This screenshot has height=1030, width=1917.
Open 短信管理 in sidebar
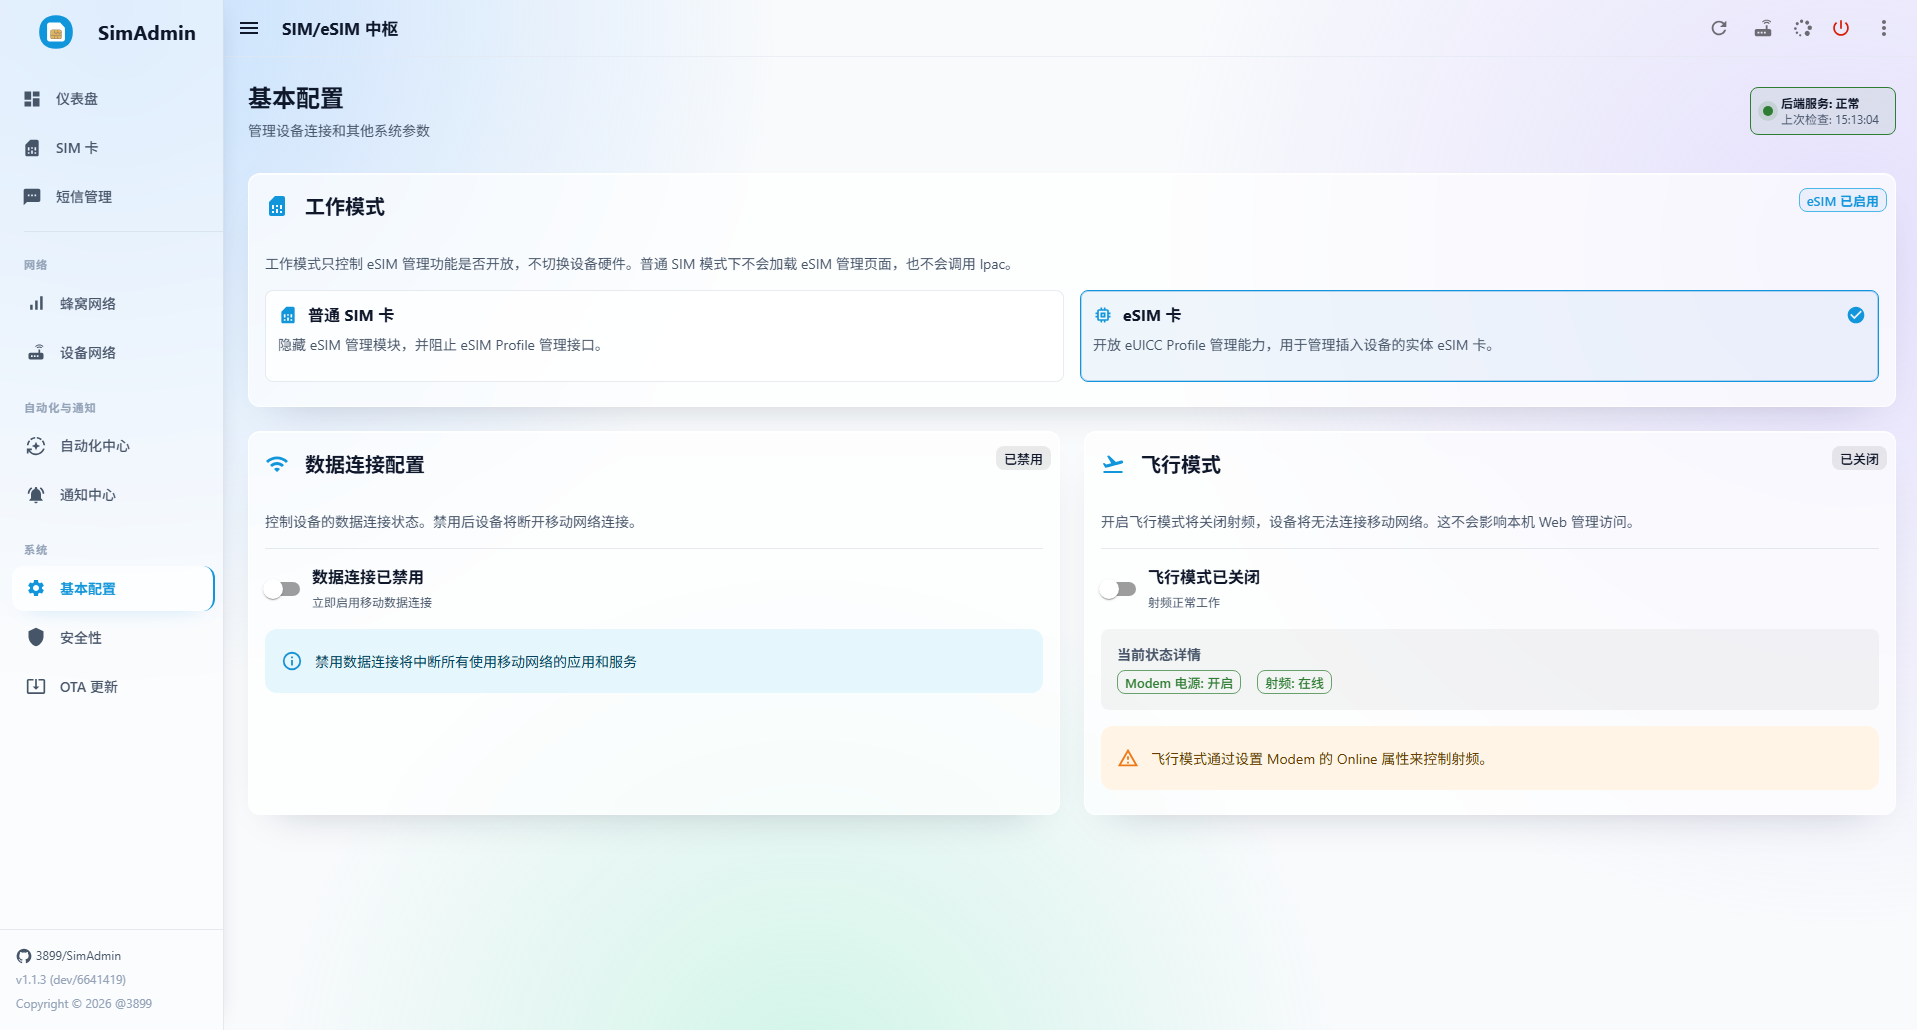pyautogui.click(x=113, y=197)
